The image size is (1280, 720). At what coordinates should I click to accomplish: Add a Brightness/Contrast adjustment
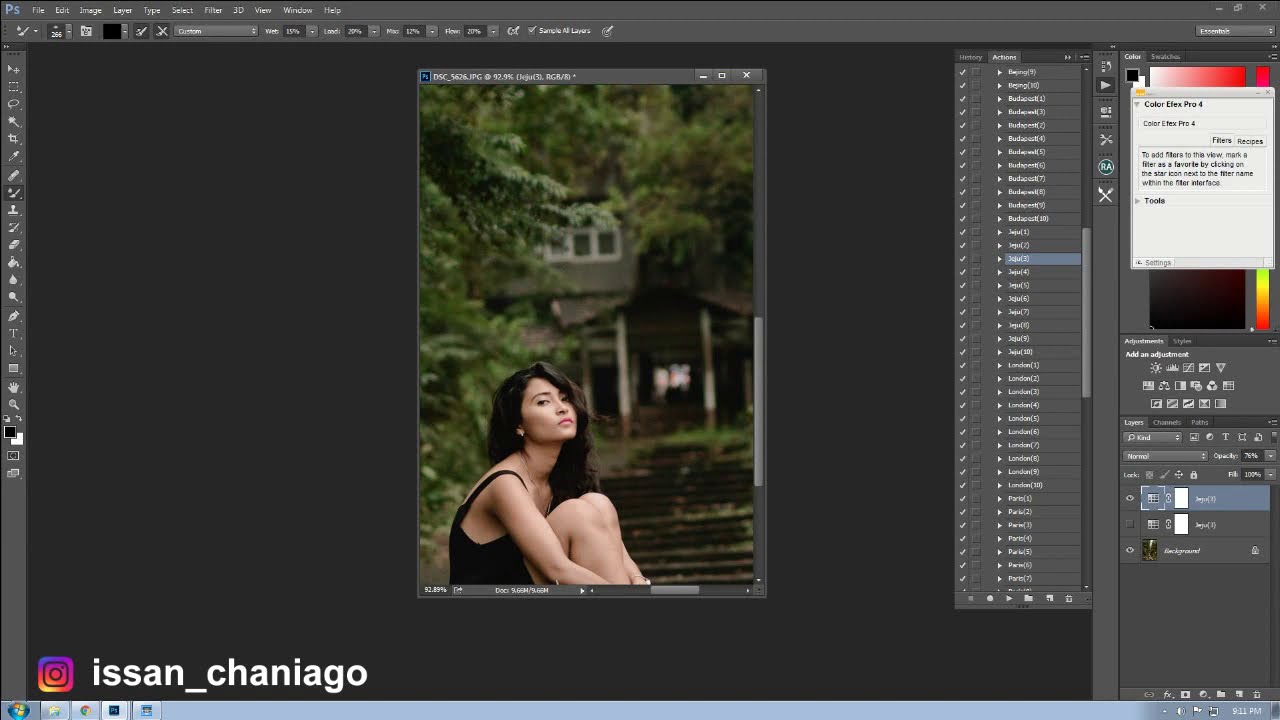tap(1156, 368)
